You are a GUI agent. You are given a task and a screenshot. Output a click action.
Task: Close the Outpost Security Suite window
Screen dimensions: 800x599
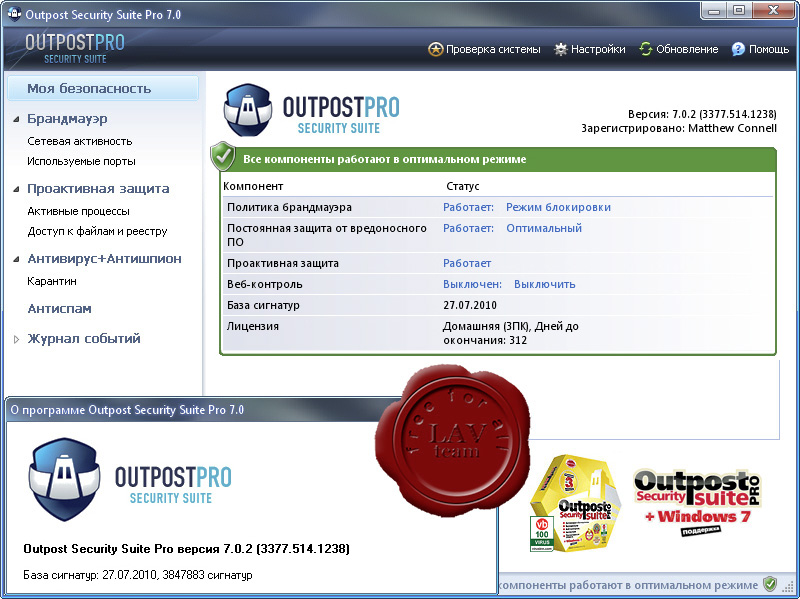[773, 10]
